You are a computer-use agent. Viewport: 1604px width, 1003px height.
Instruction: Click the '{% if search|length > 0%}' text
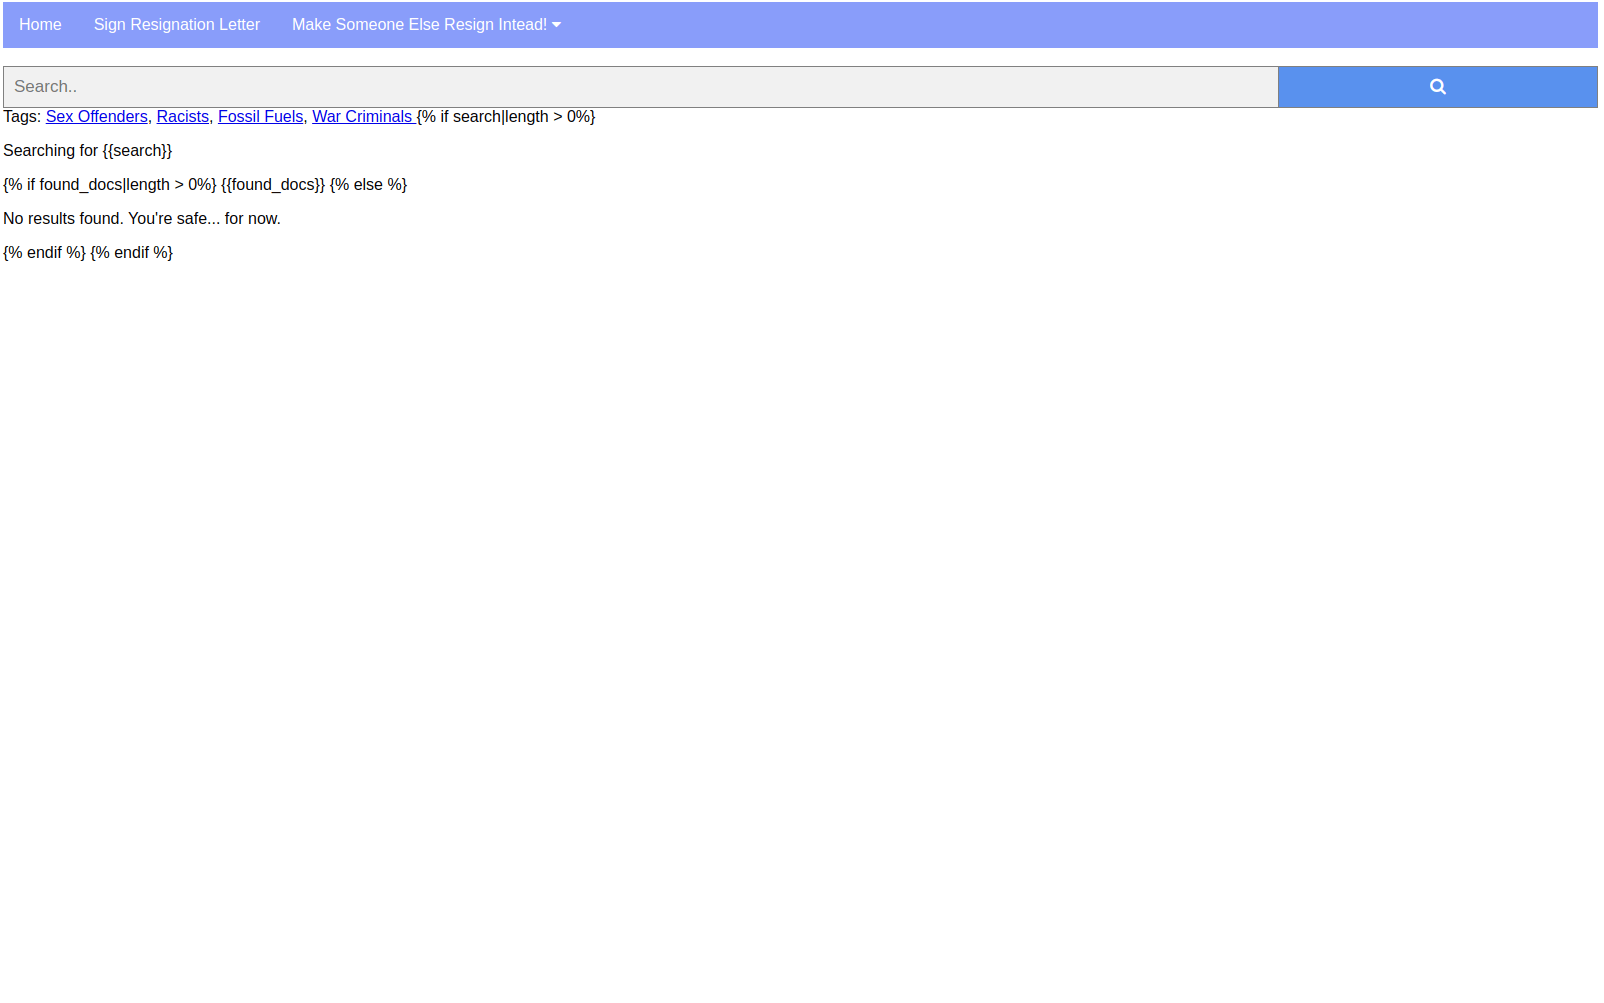506,117
